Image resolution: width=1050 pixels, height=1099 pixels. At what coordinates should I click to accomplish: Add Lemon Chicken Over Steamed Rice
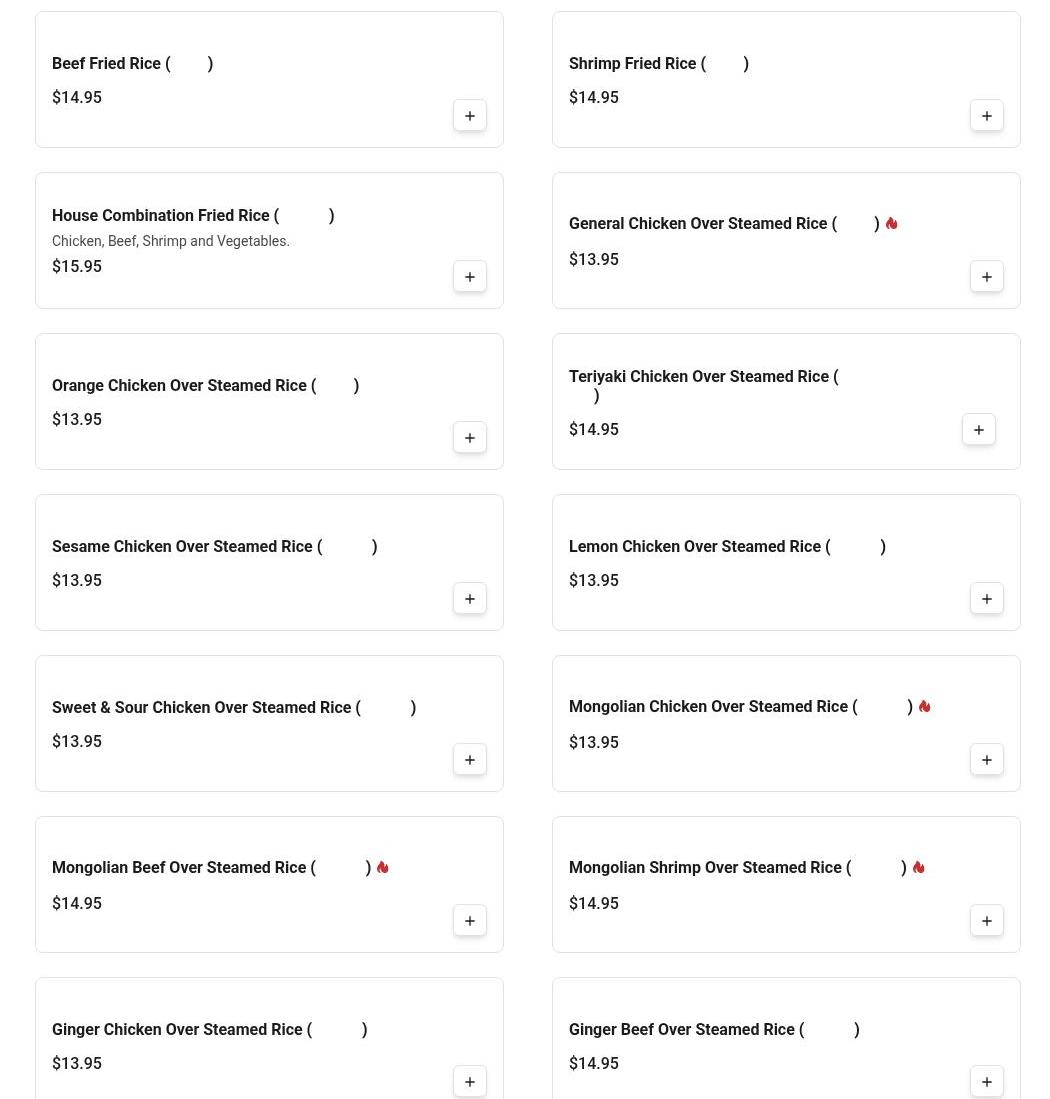pyautogui.click(x=987, y=599)
